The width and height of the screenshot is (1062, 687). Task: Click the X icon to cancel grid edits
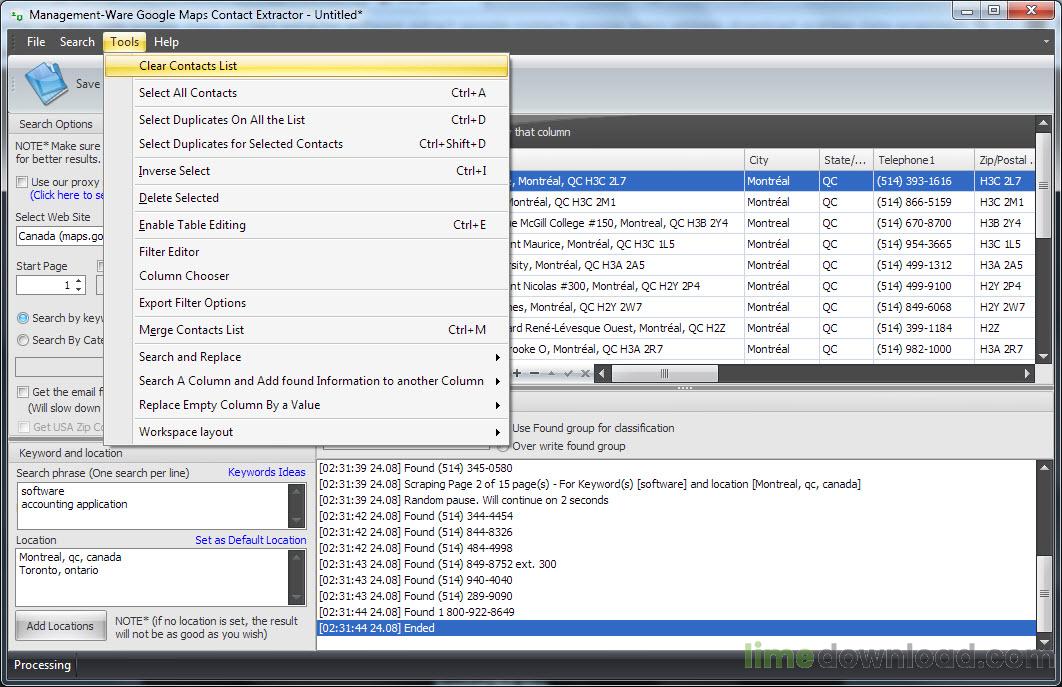(x=585, y=373)
